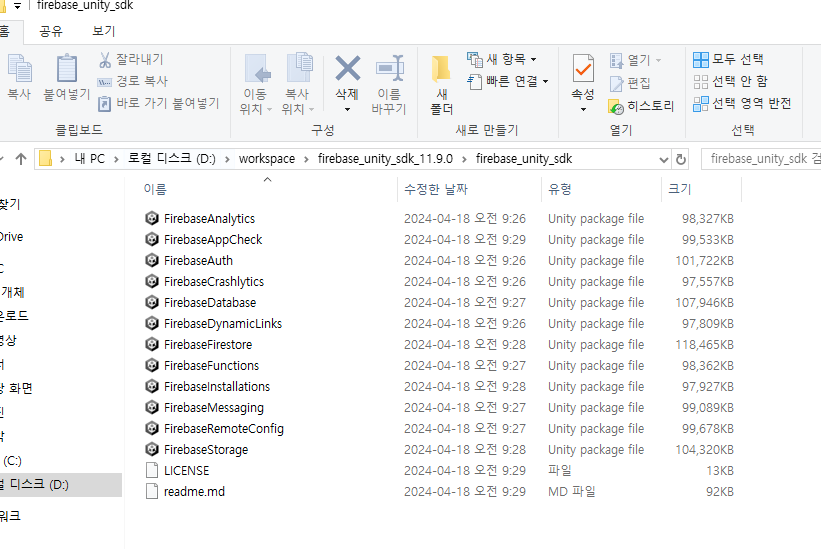Select the FirebaseDatabase file name
821x549 pixels.
click(x=209, y=302)
